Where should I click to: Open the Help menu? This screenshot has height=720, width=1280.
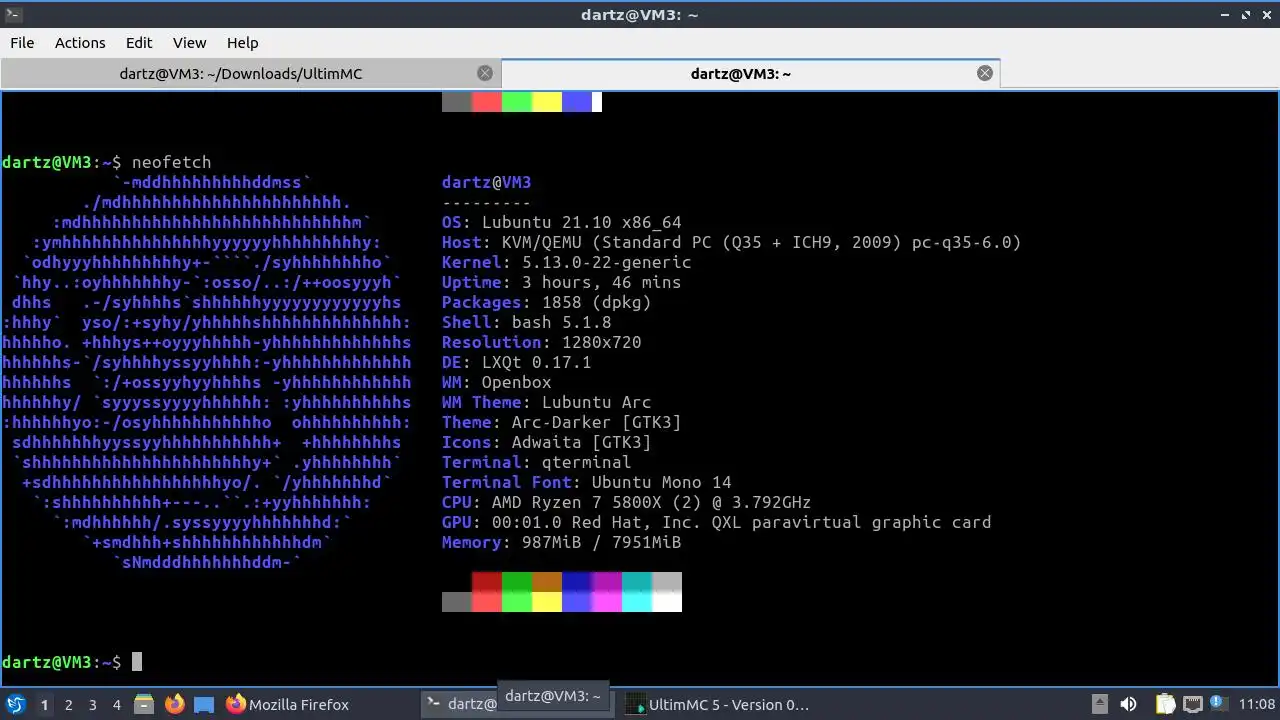[242, 43]
